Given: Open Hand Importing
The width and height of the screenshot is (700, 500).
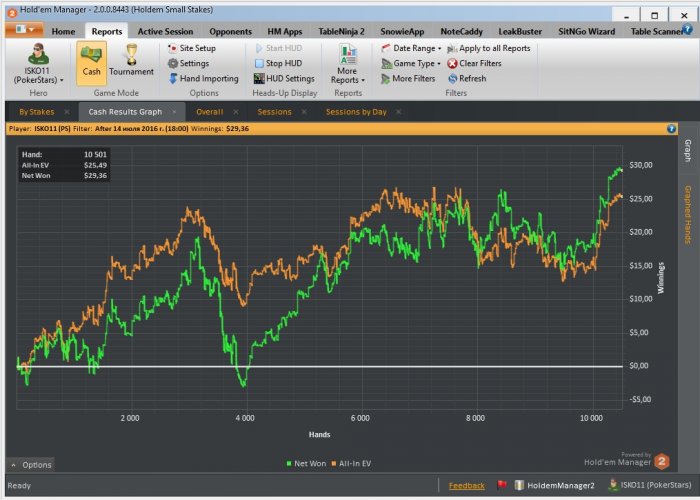Looking at the screenshot, I should [x=207, y=78].
